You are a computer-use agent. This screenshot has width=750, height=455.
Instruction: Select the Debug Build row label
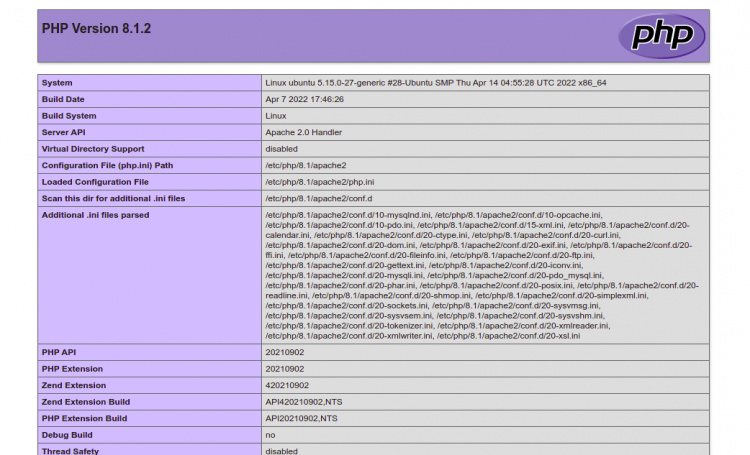pyautogui.click(x=66, y=435)
